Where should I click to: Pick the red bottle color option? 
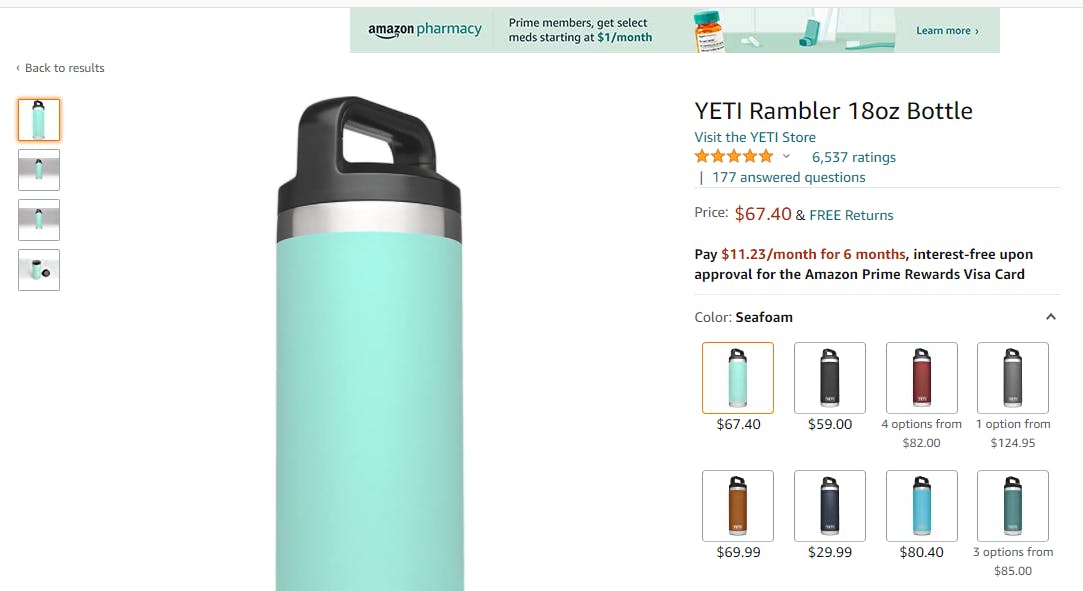[x=921, y=377]
